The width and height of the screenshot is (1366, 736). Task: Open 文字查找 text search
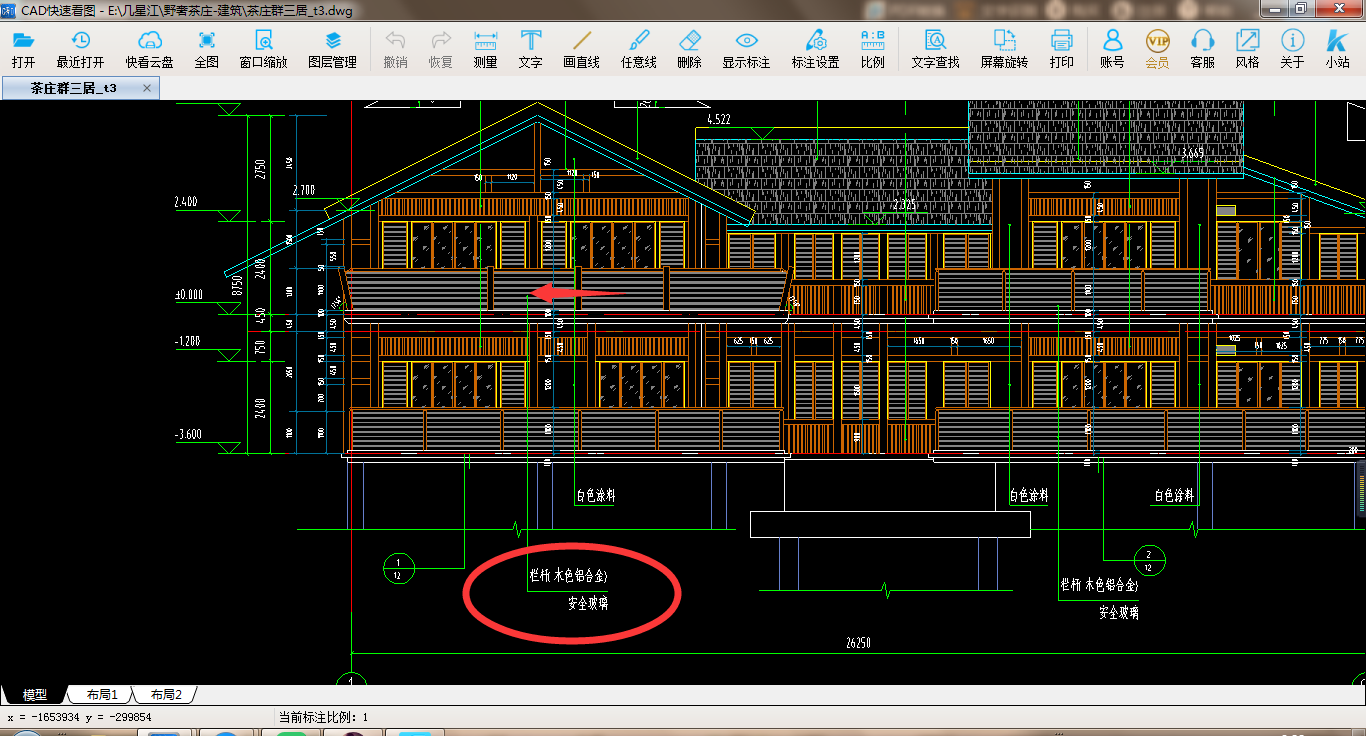[936, 49]
